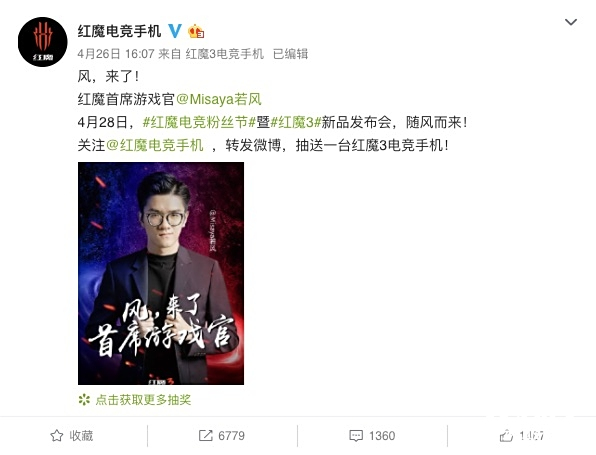
Task: Open the Misaya poster image thumbnail
Action: coord(161,273)
